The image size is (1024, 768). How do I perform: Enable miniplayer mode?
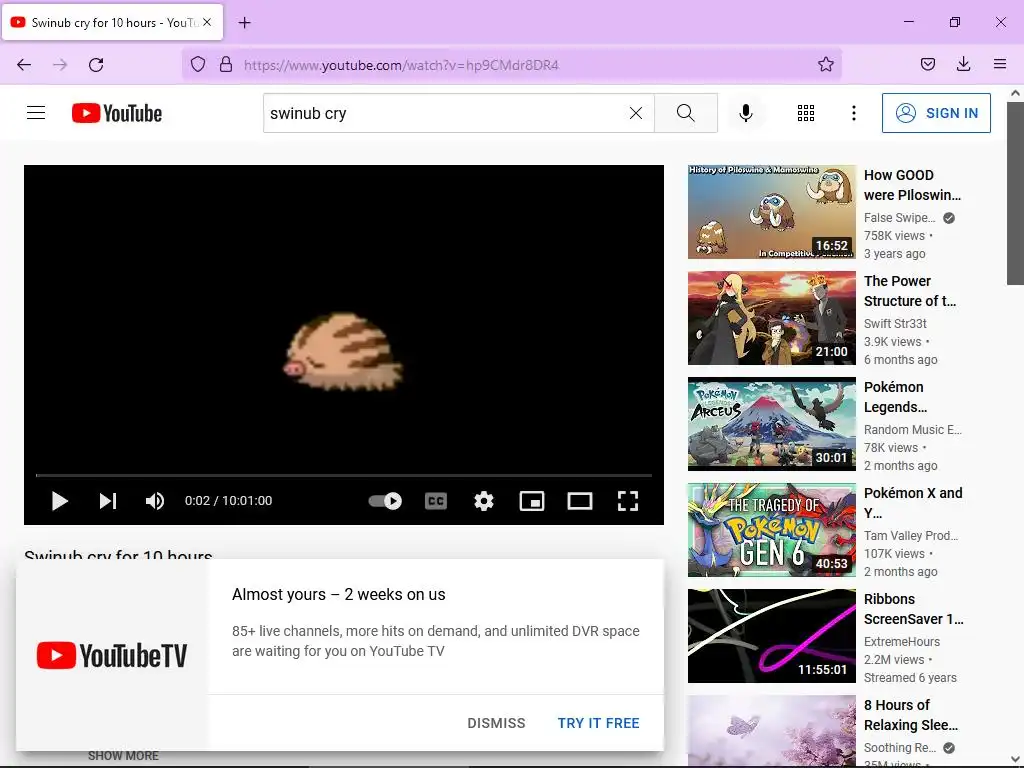pyautogui.click(x=532, y=501)
